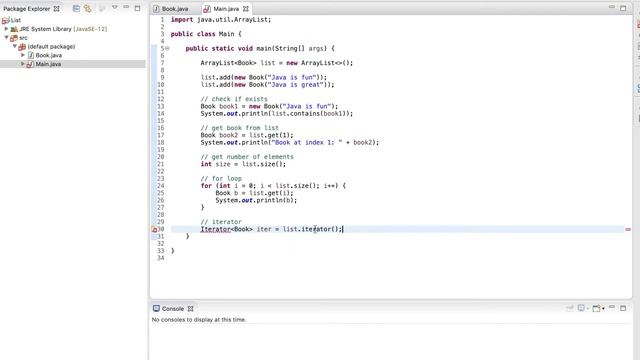Select JRE System Library [JavaSE-12]

coord(63,29)
